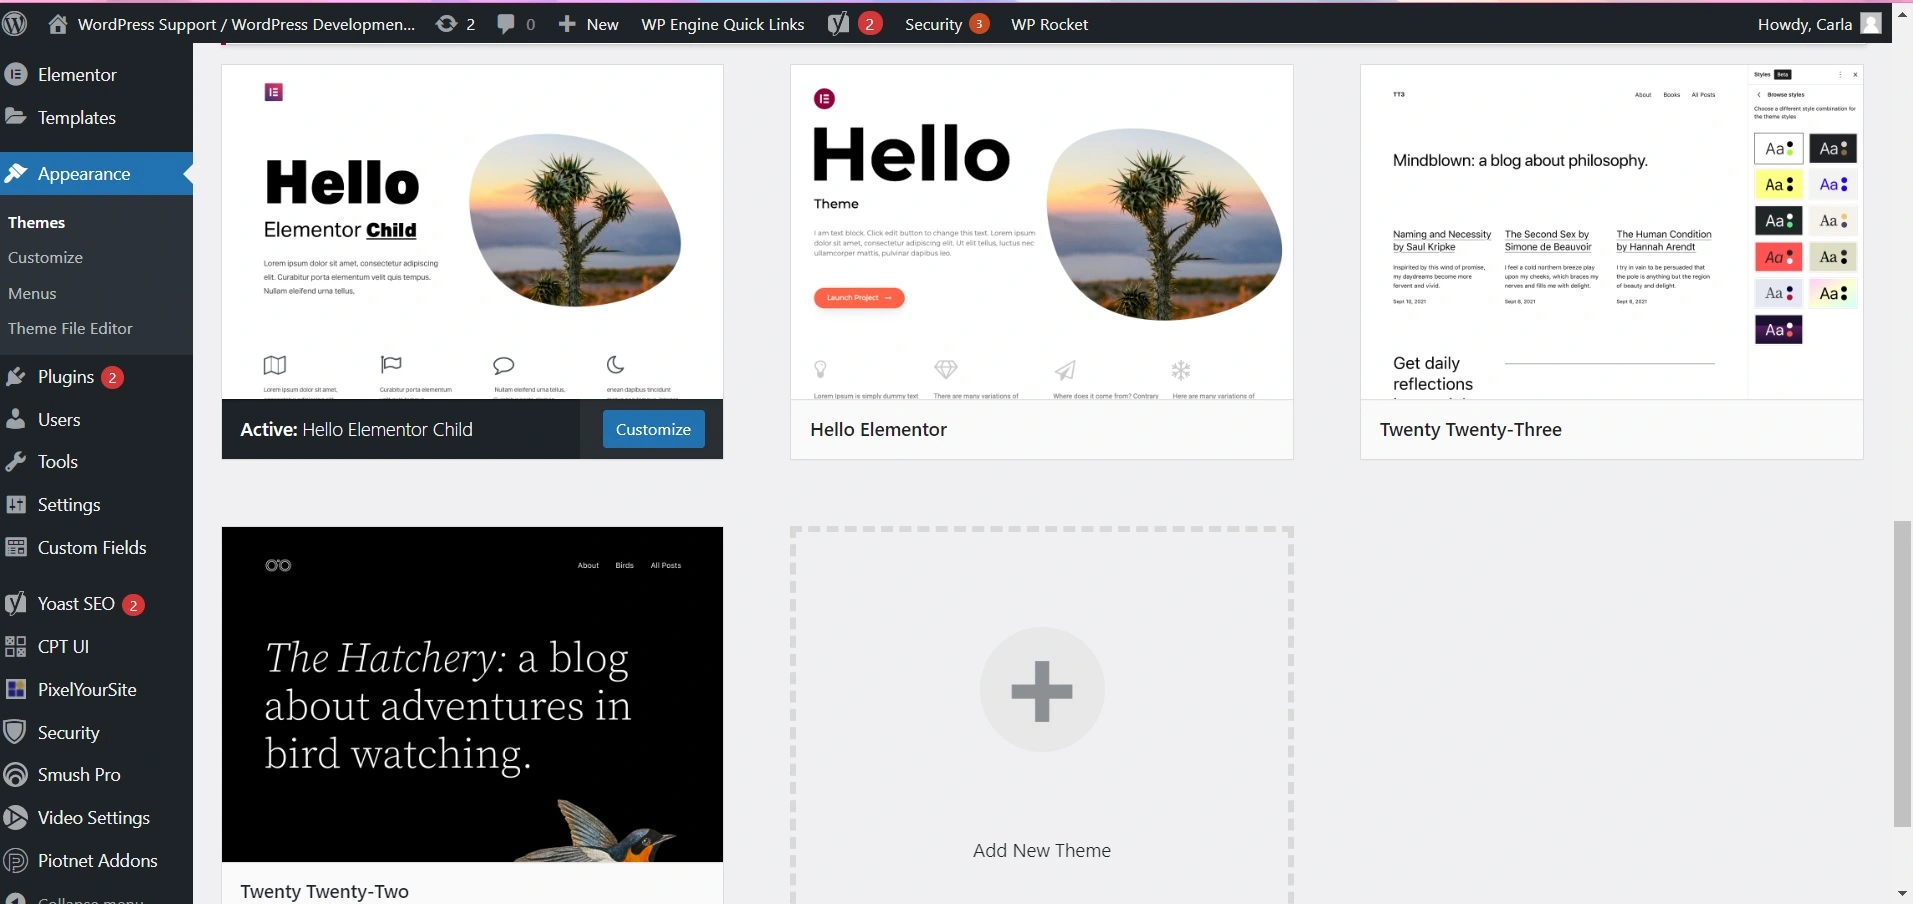
Task: Click the scrollbar down arrow
Action: coord(1903,893)
